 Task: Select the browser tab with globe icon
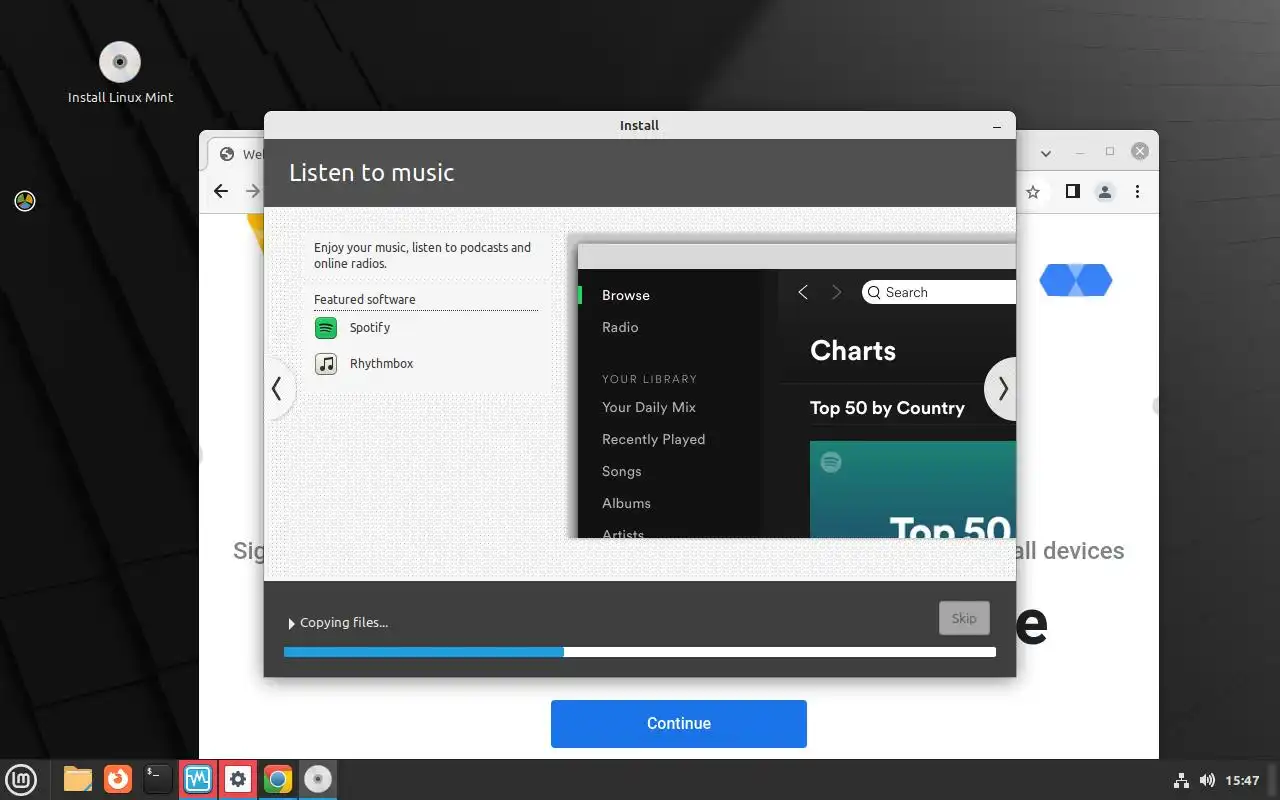click(238, 154)
